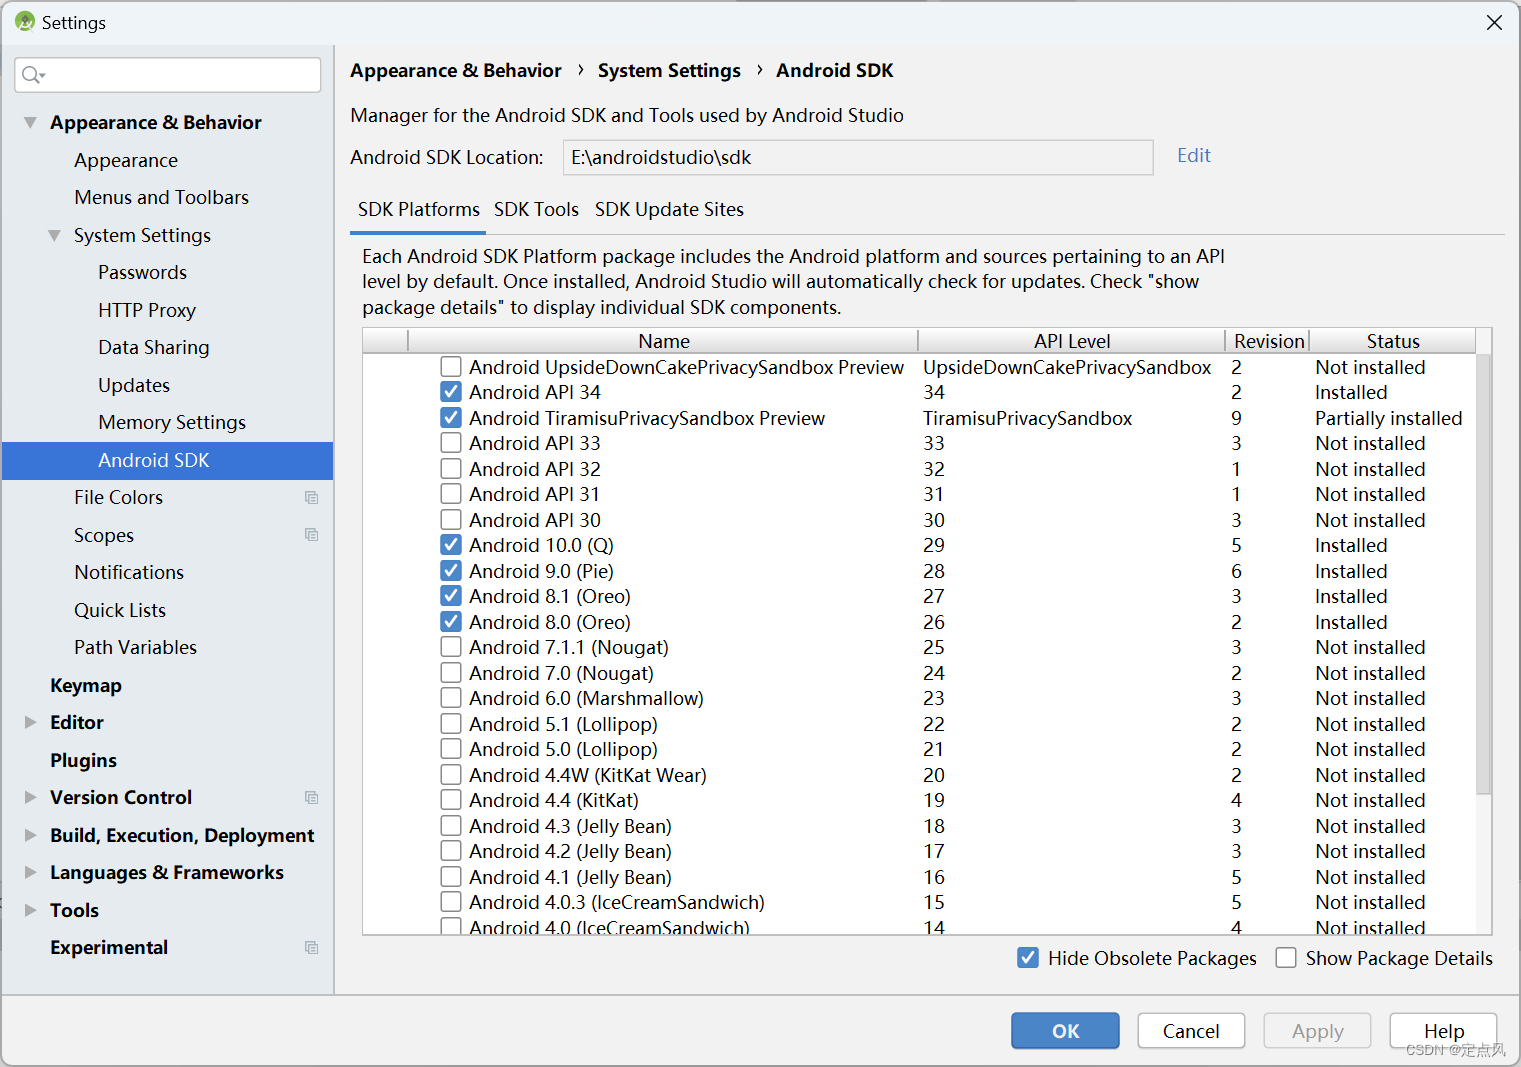Open Path Variables settings
The height and width of the screenshot is (1067, 1521).
tap(135, 647)
